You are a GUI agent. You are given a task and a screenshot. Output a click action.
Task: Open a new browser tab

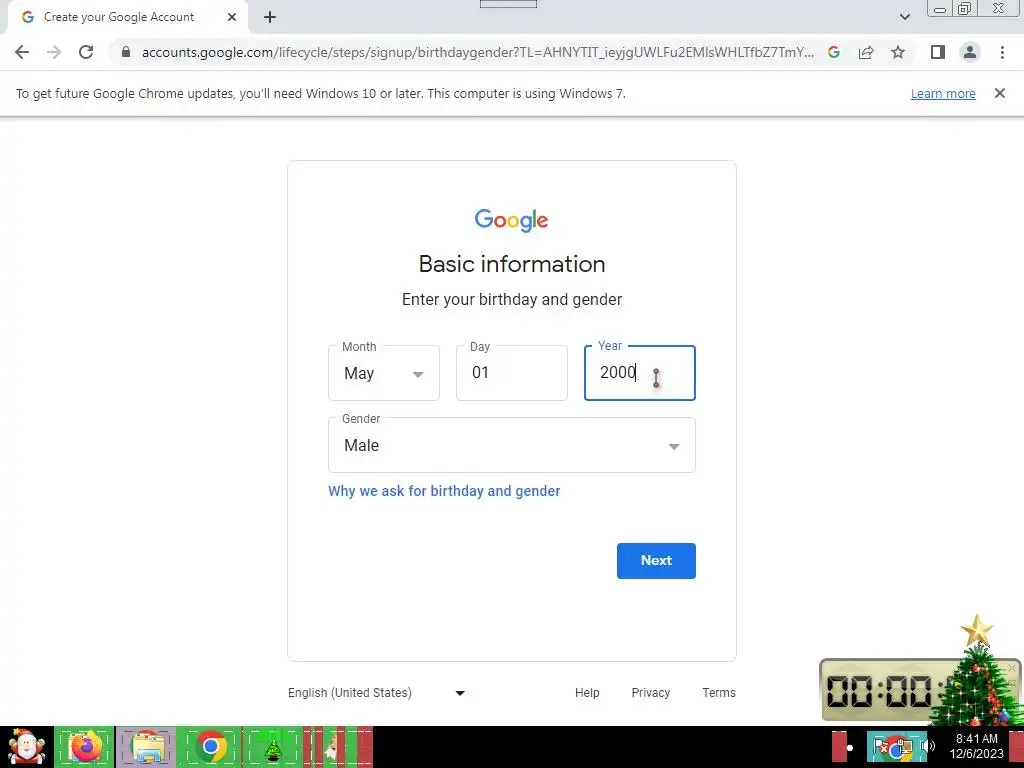click(270, 17)
